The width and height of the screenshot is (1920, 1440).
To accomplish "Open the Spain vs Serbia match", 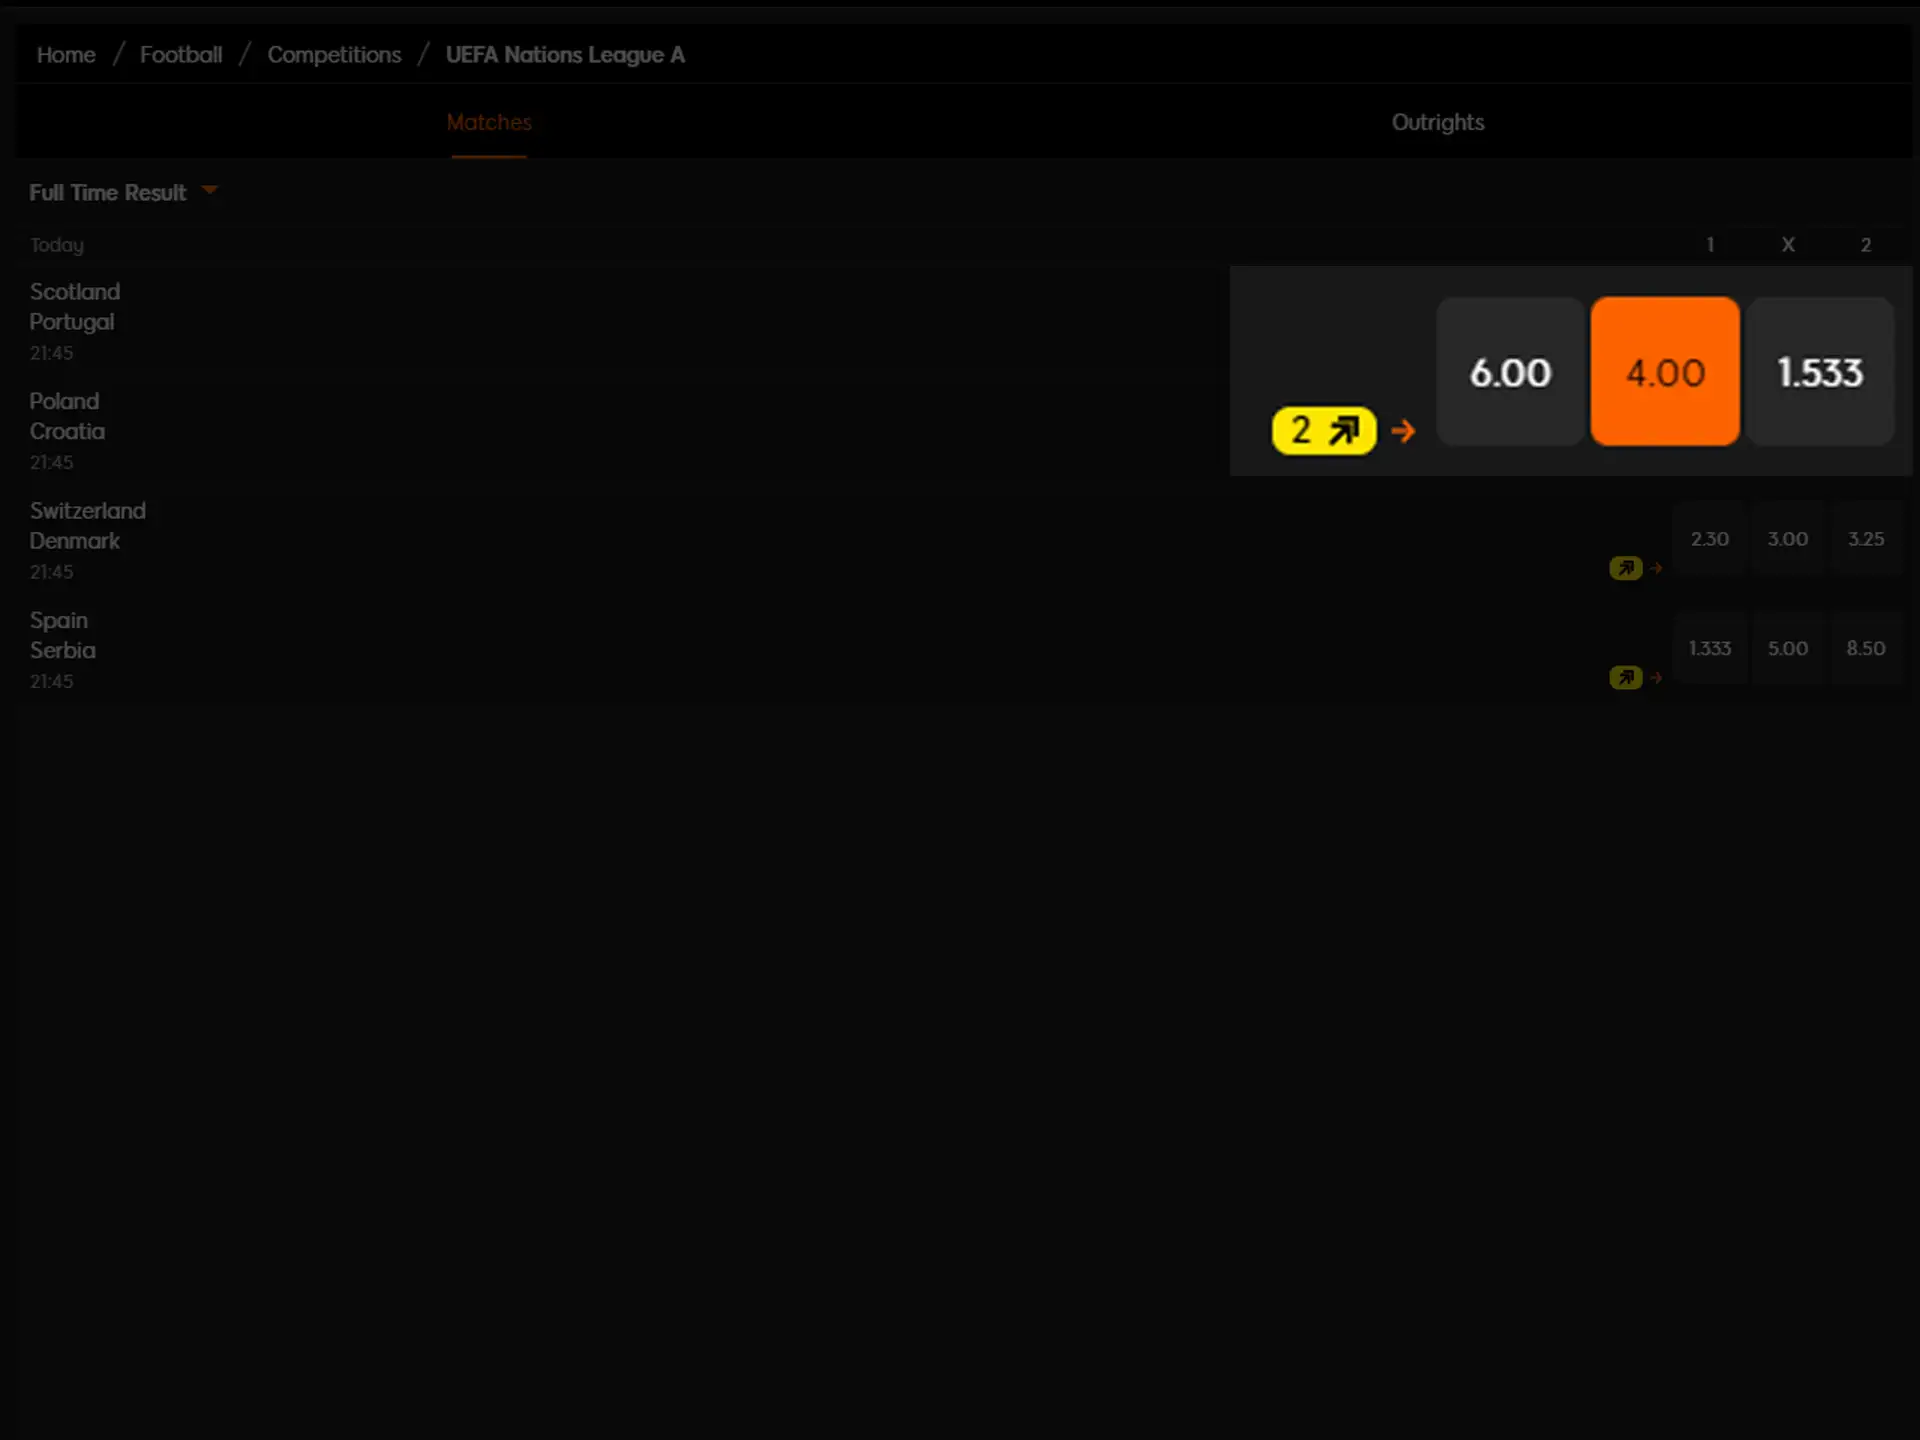I will coord(62,650).
